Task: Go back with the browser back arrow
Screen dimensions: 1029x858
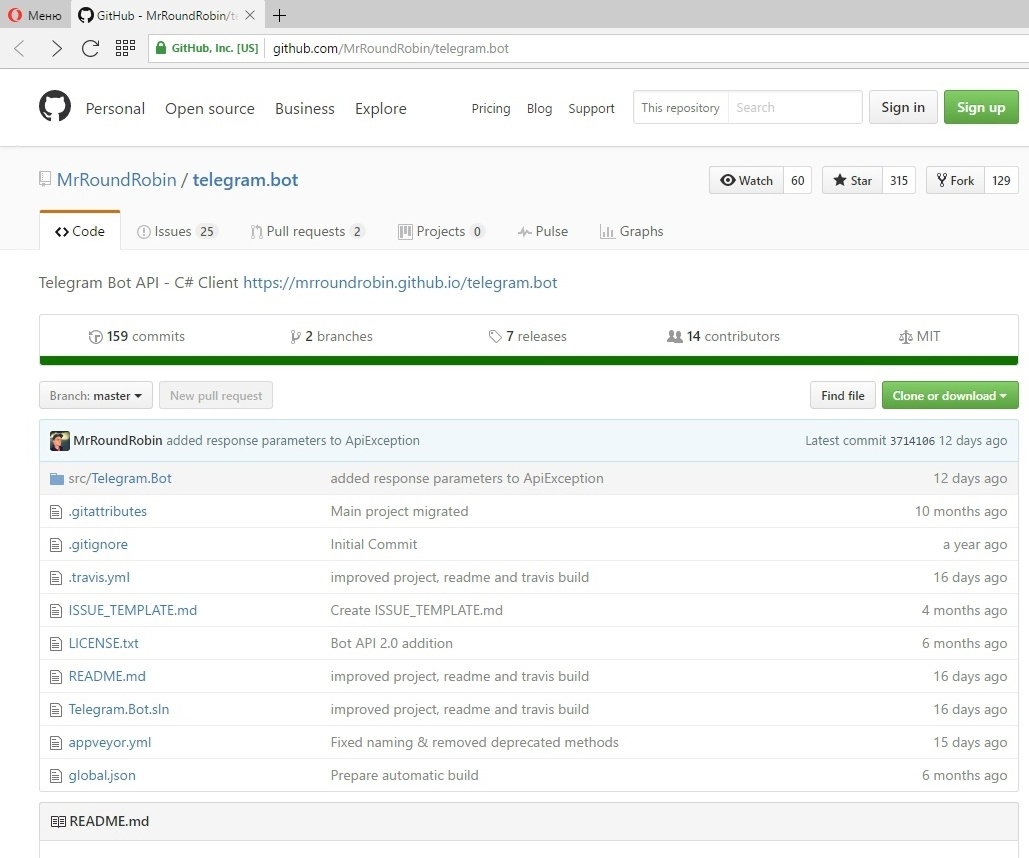Action: pos(20,48)
